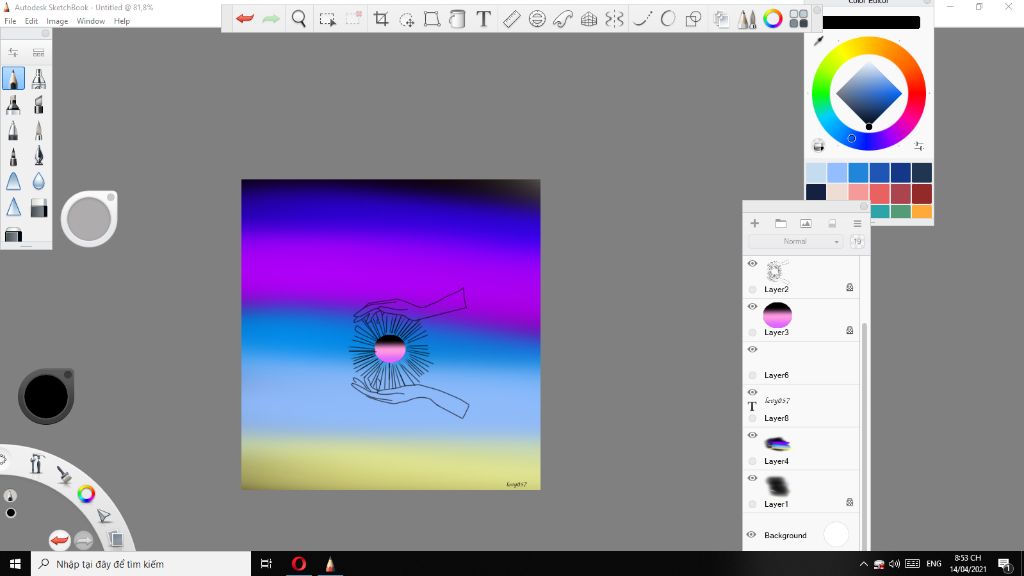Enable the French Curve guide
Viewport: 1024px width, 576px height.
click(x=562, y=19)
